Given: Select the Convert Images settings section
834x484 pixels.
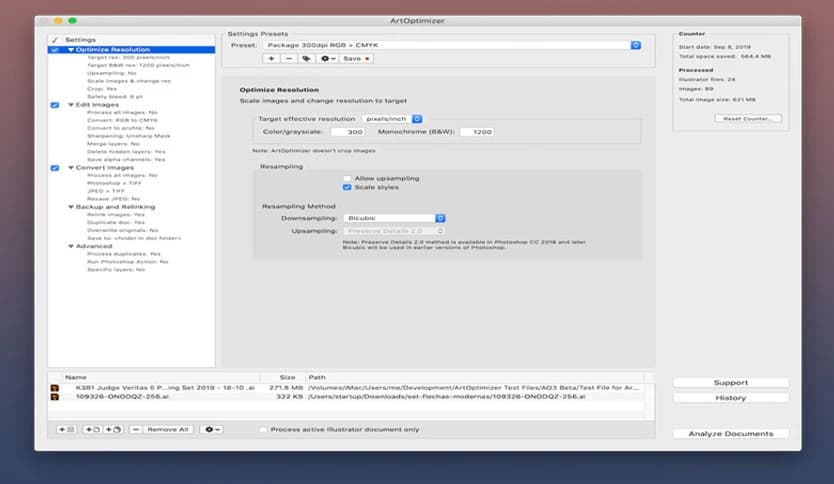Looking at the screenshot, I should [104, 167].
